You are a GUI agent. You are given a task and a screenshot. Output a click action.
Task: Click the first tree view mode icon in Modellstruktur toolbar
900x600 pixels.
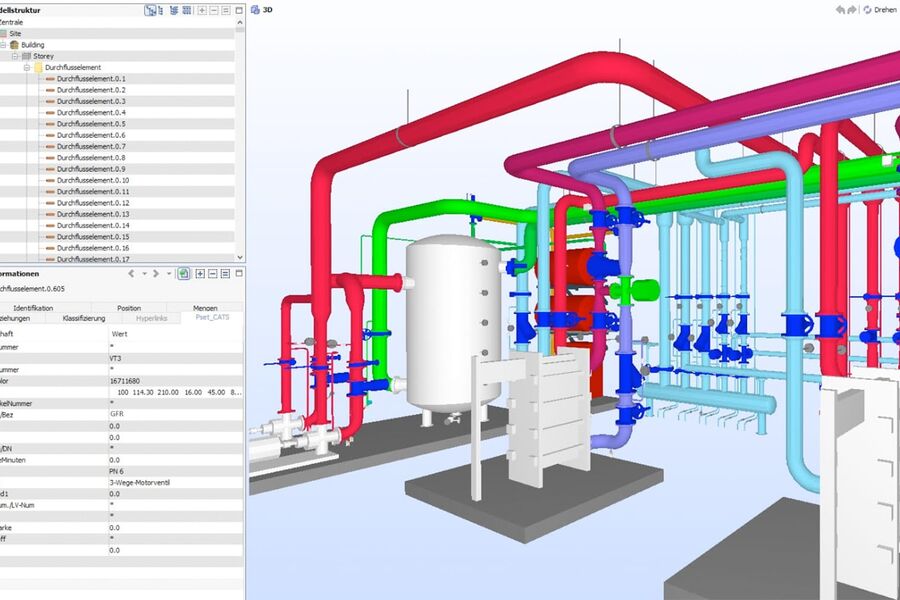151,10
